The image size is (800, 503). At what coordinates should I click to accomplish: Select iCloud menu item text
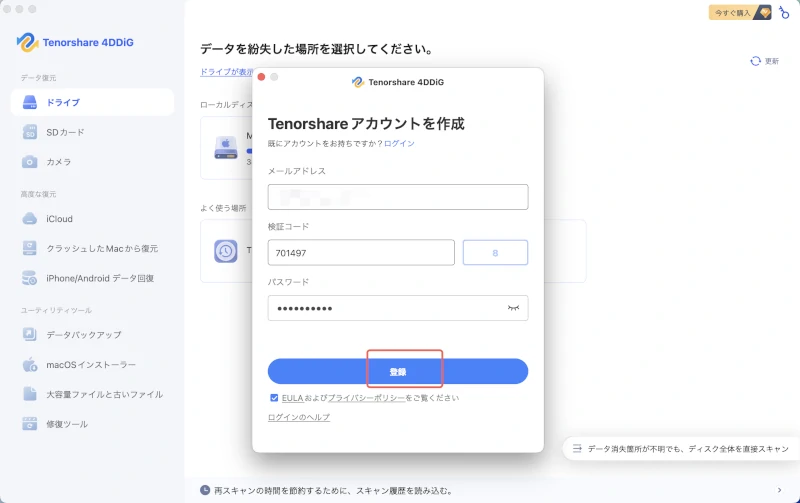pyautogui.click(x=59, y=219)
